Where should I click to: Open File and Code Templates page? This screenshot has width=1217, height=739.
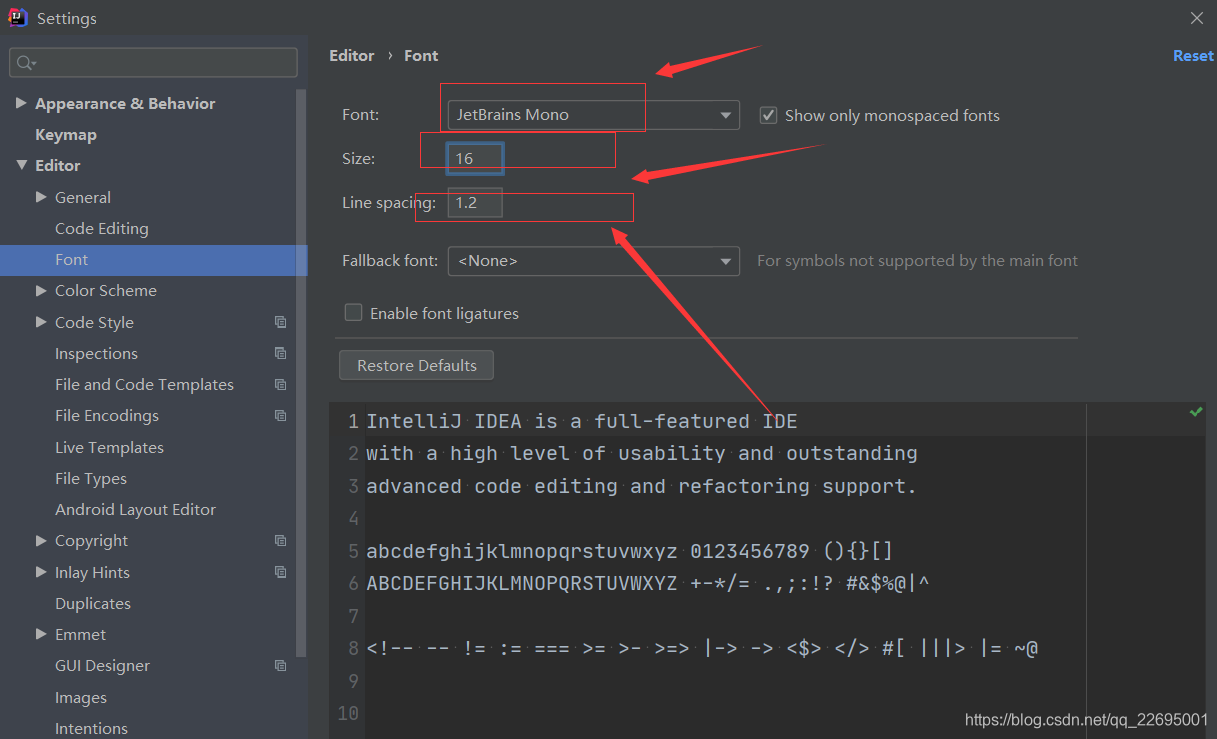[144, 384]
